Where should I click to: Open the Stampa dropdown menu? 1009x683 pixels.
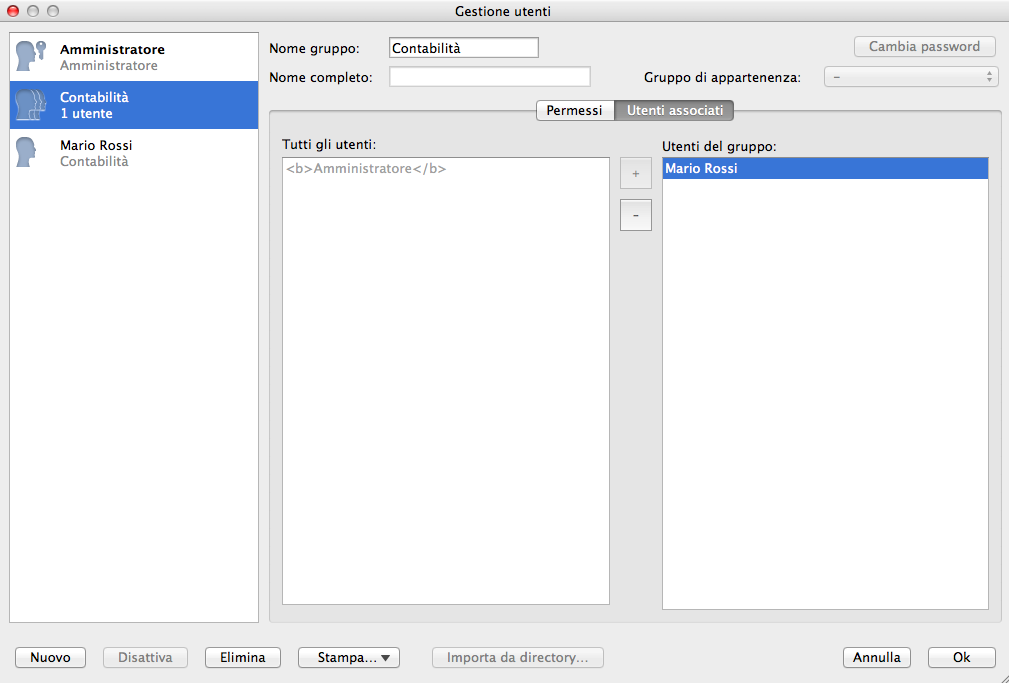click(348, 657)
